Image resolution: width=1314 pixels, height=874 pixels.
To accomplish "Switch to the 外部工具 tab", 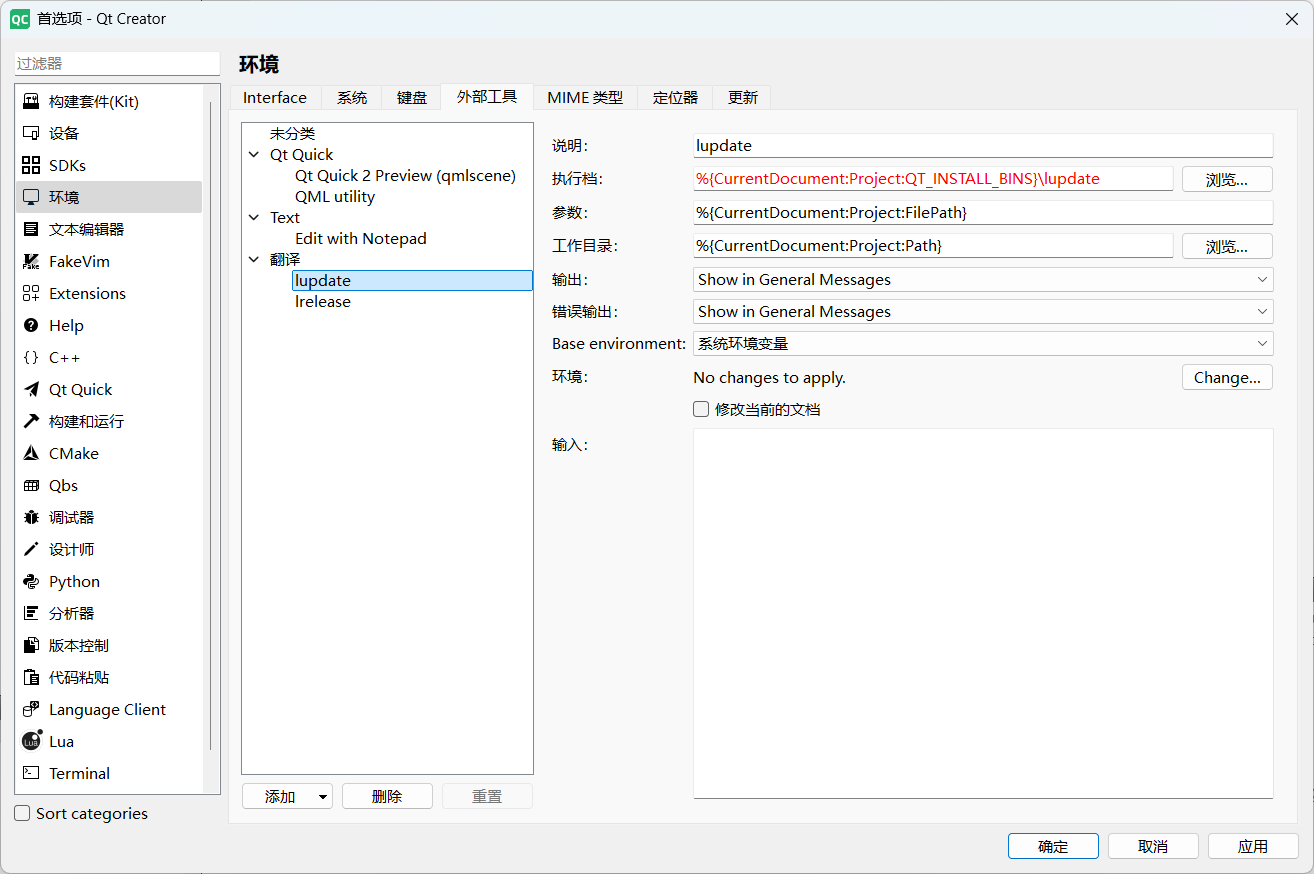I will point(487,97).
